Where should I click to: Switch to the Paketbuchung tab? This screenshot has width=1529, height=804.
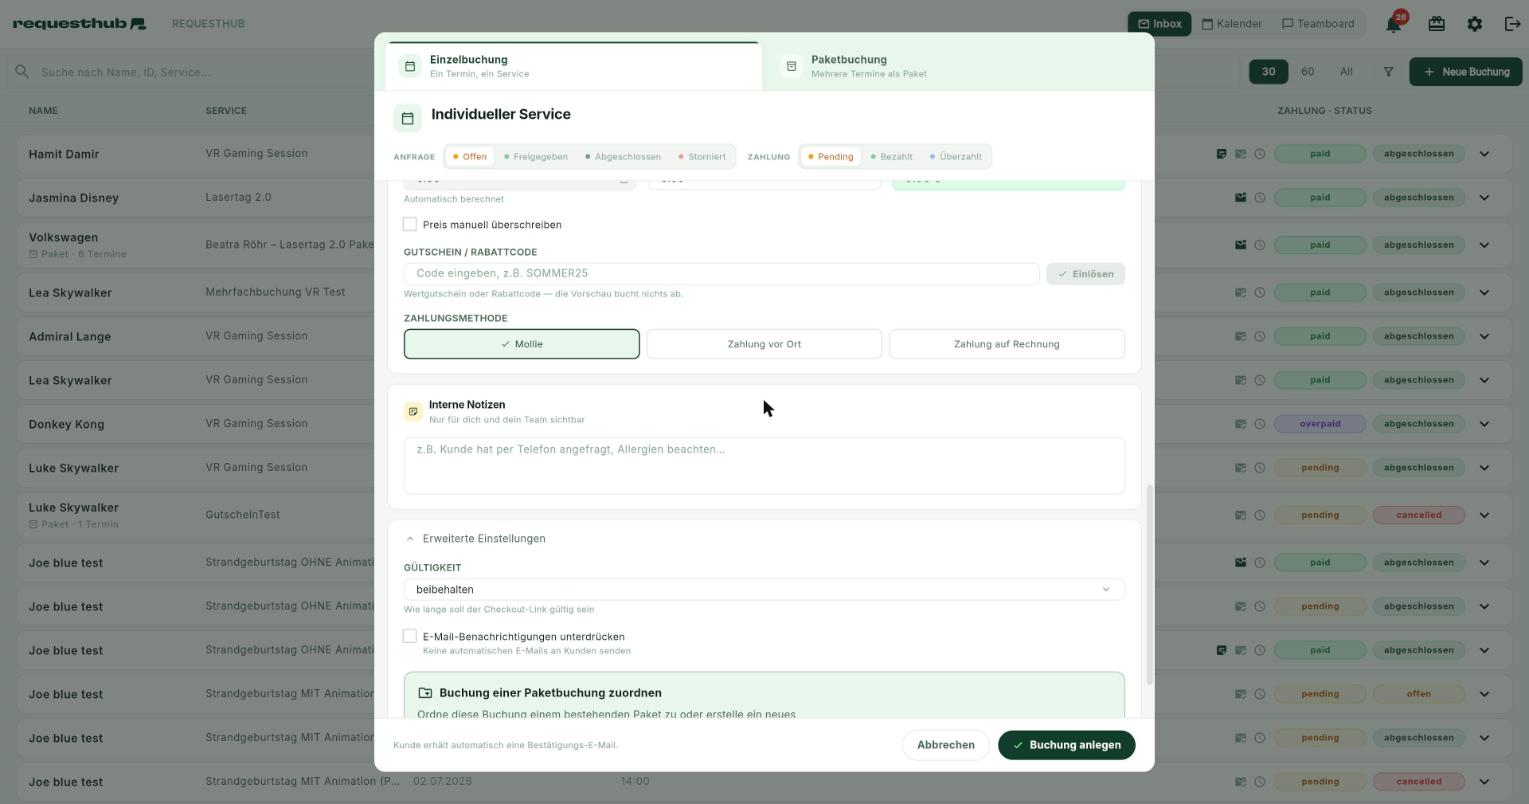(x=957, y=66)
